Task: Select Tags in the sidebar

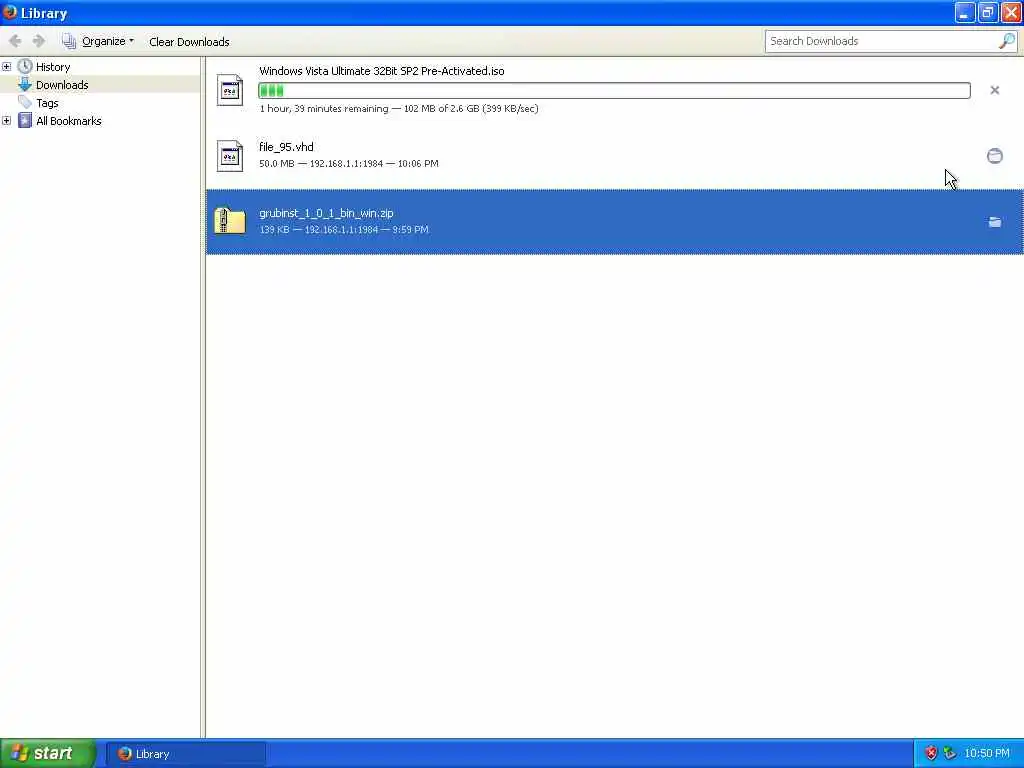Action: pos(47,103)
